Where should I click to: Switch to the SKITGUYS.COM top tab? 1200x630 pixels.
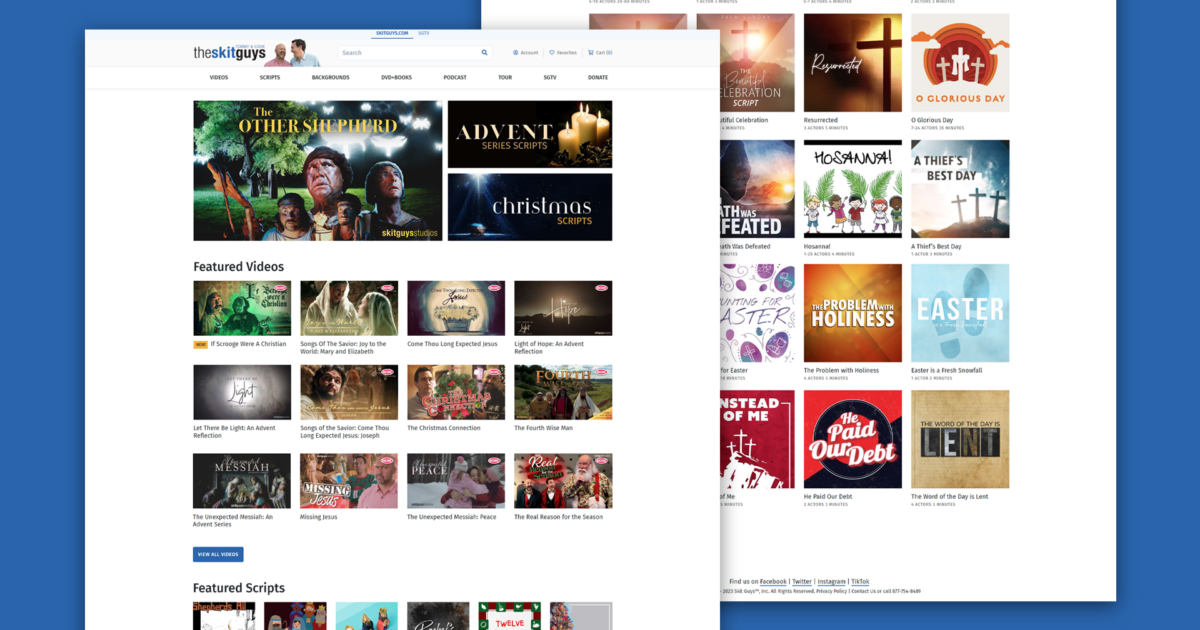coord(391,33)
